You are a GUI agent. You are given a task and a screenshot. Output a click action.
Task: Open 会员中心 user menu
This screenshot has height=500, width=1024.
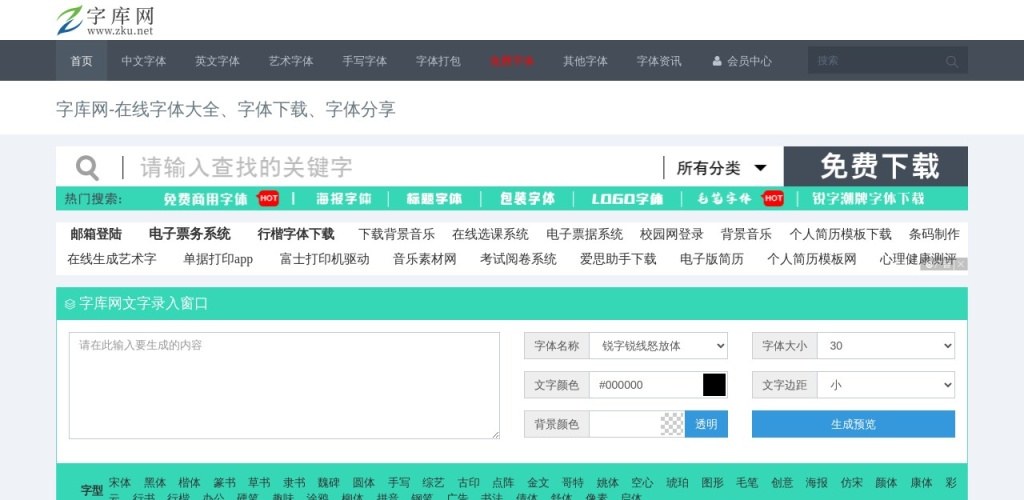click(x=742, y=61)
